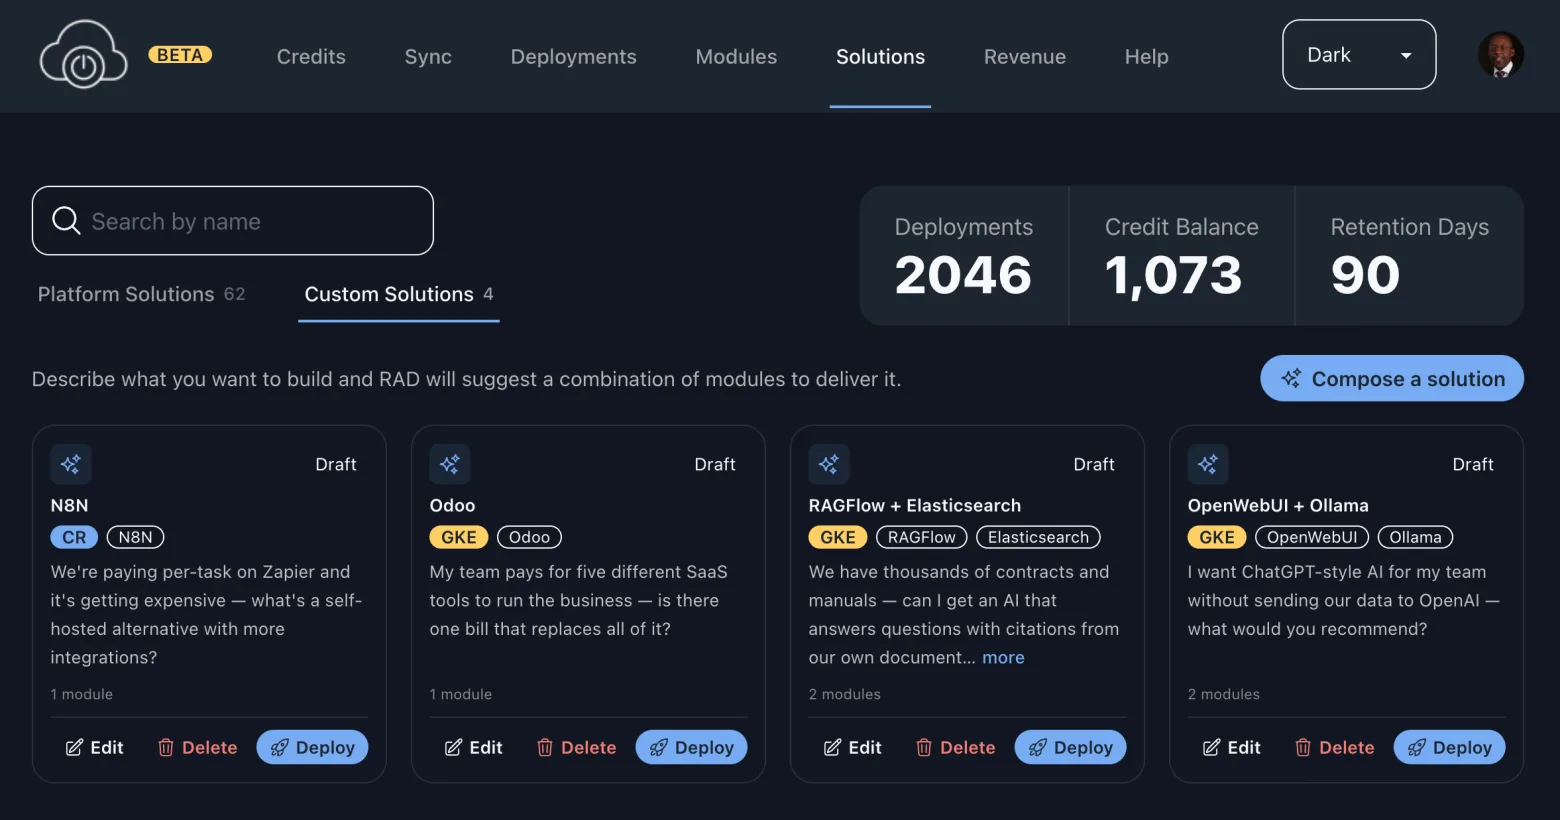The image size is (1560, 820).
Task: Click the GKE badge on Odoo card
Action: (459, 537)
